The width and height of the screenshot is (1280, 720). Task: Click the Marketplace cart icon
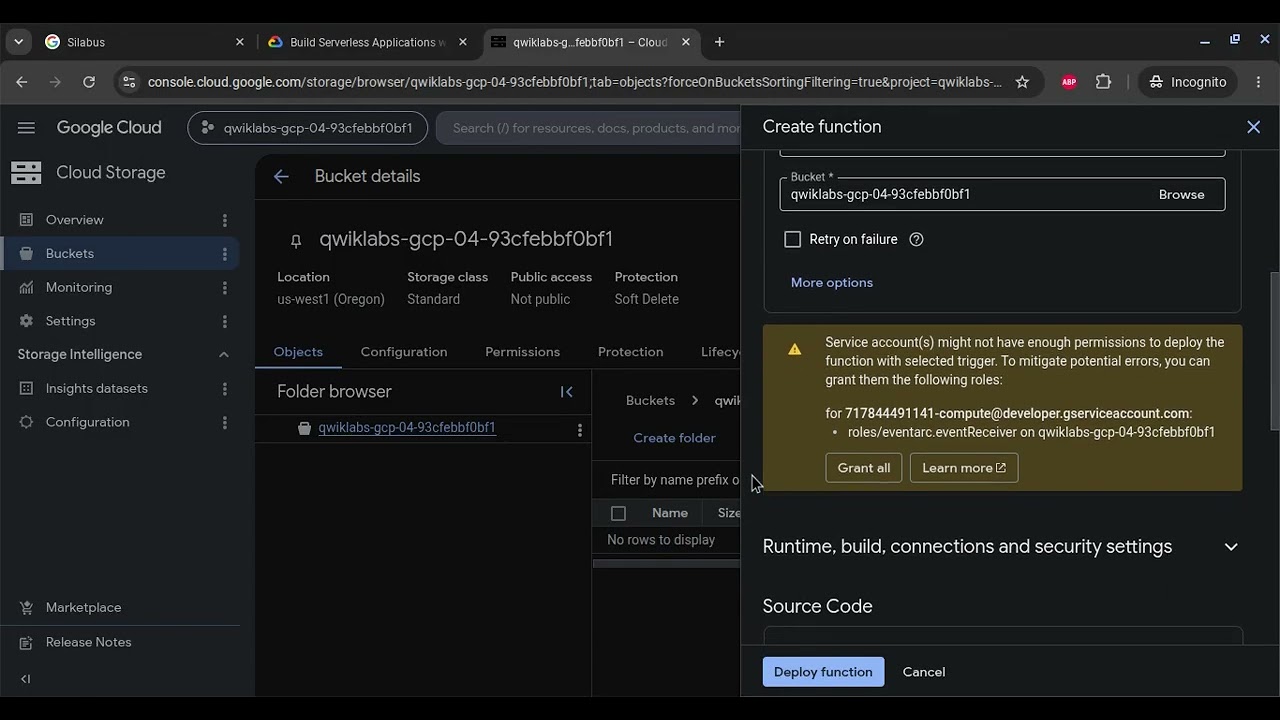pyautogui.click(x=26, y=608)
